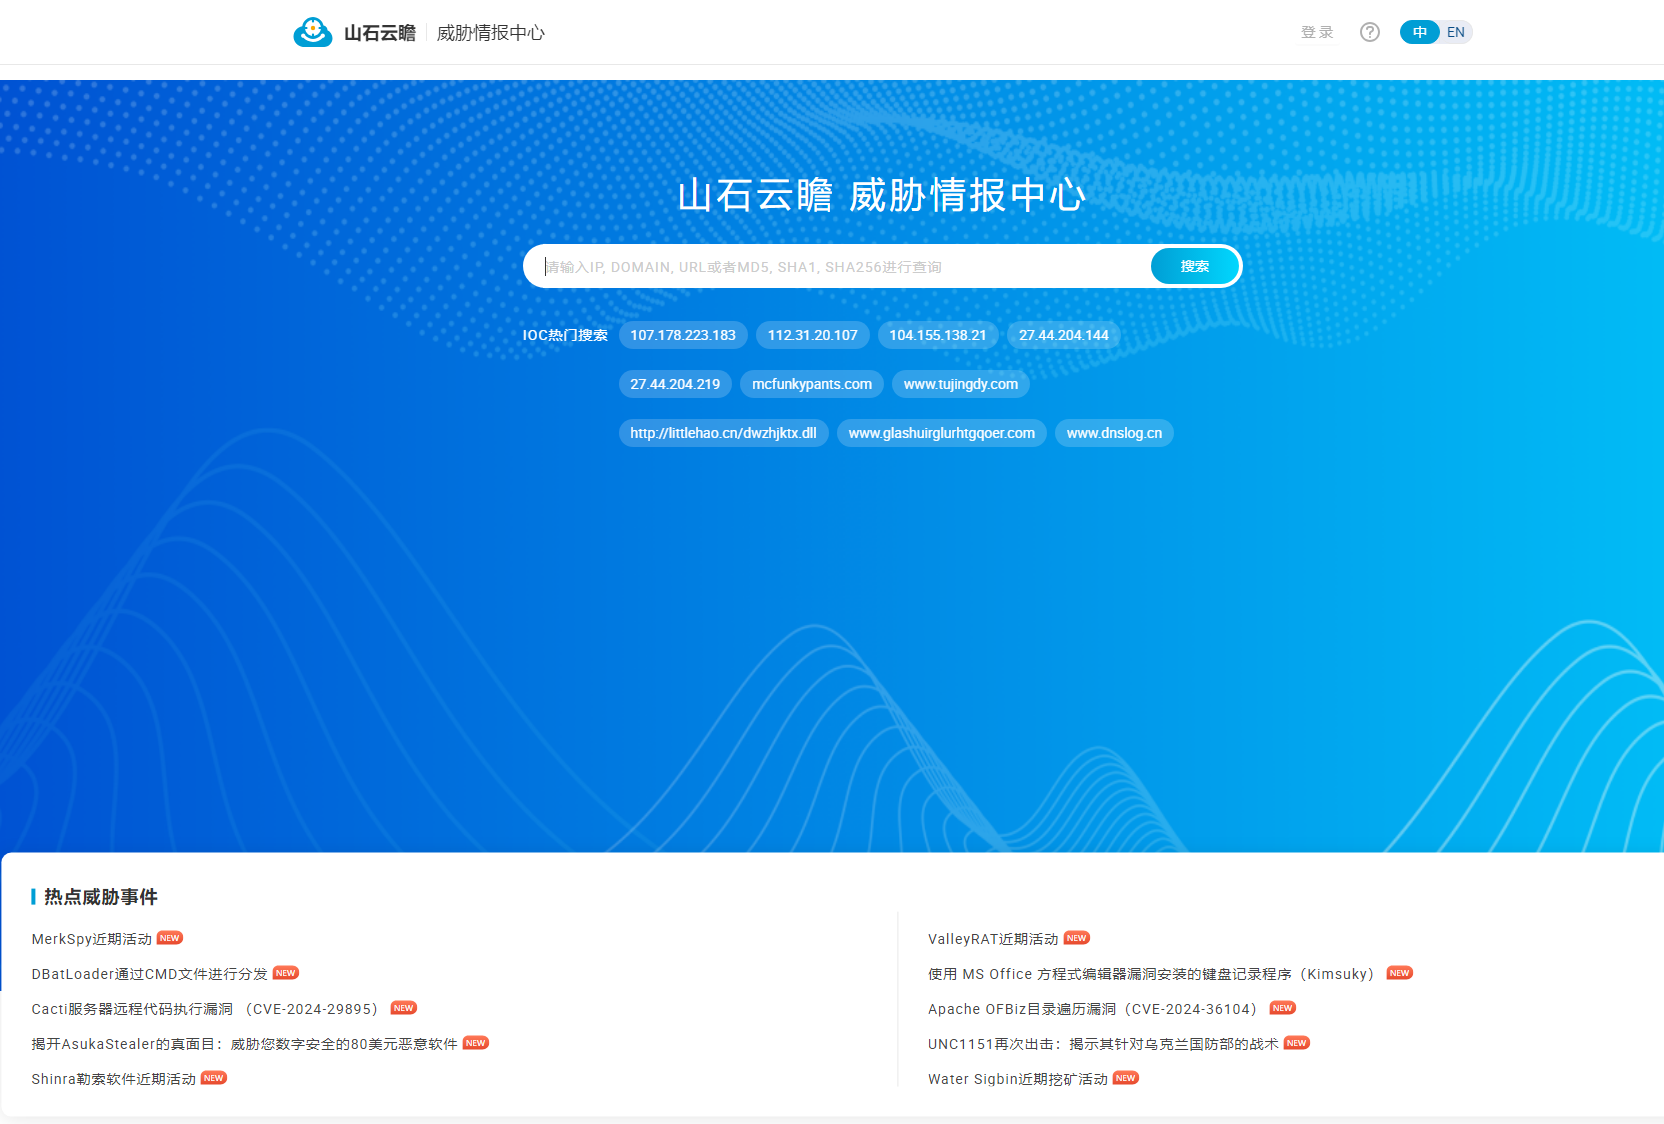Switch language back to 中
1664x1124 pixels.
pyautogui.click(x=1419, y=31)
